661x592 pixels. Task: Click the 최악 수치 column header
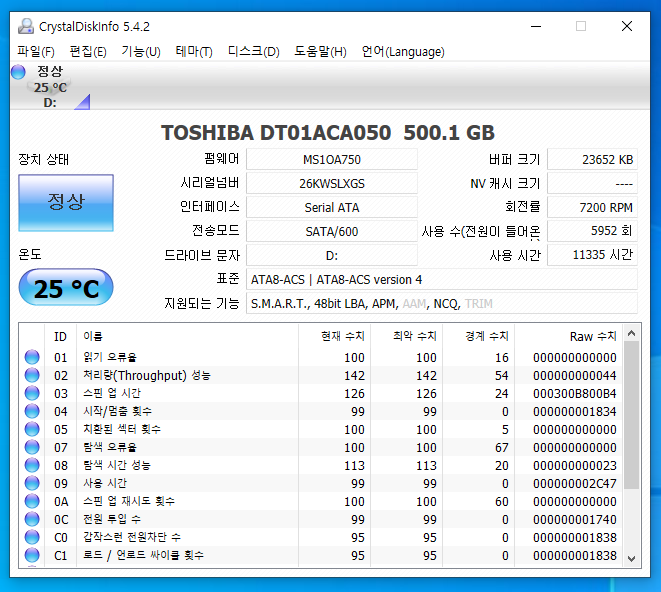pos(406,336)
